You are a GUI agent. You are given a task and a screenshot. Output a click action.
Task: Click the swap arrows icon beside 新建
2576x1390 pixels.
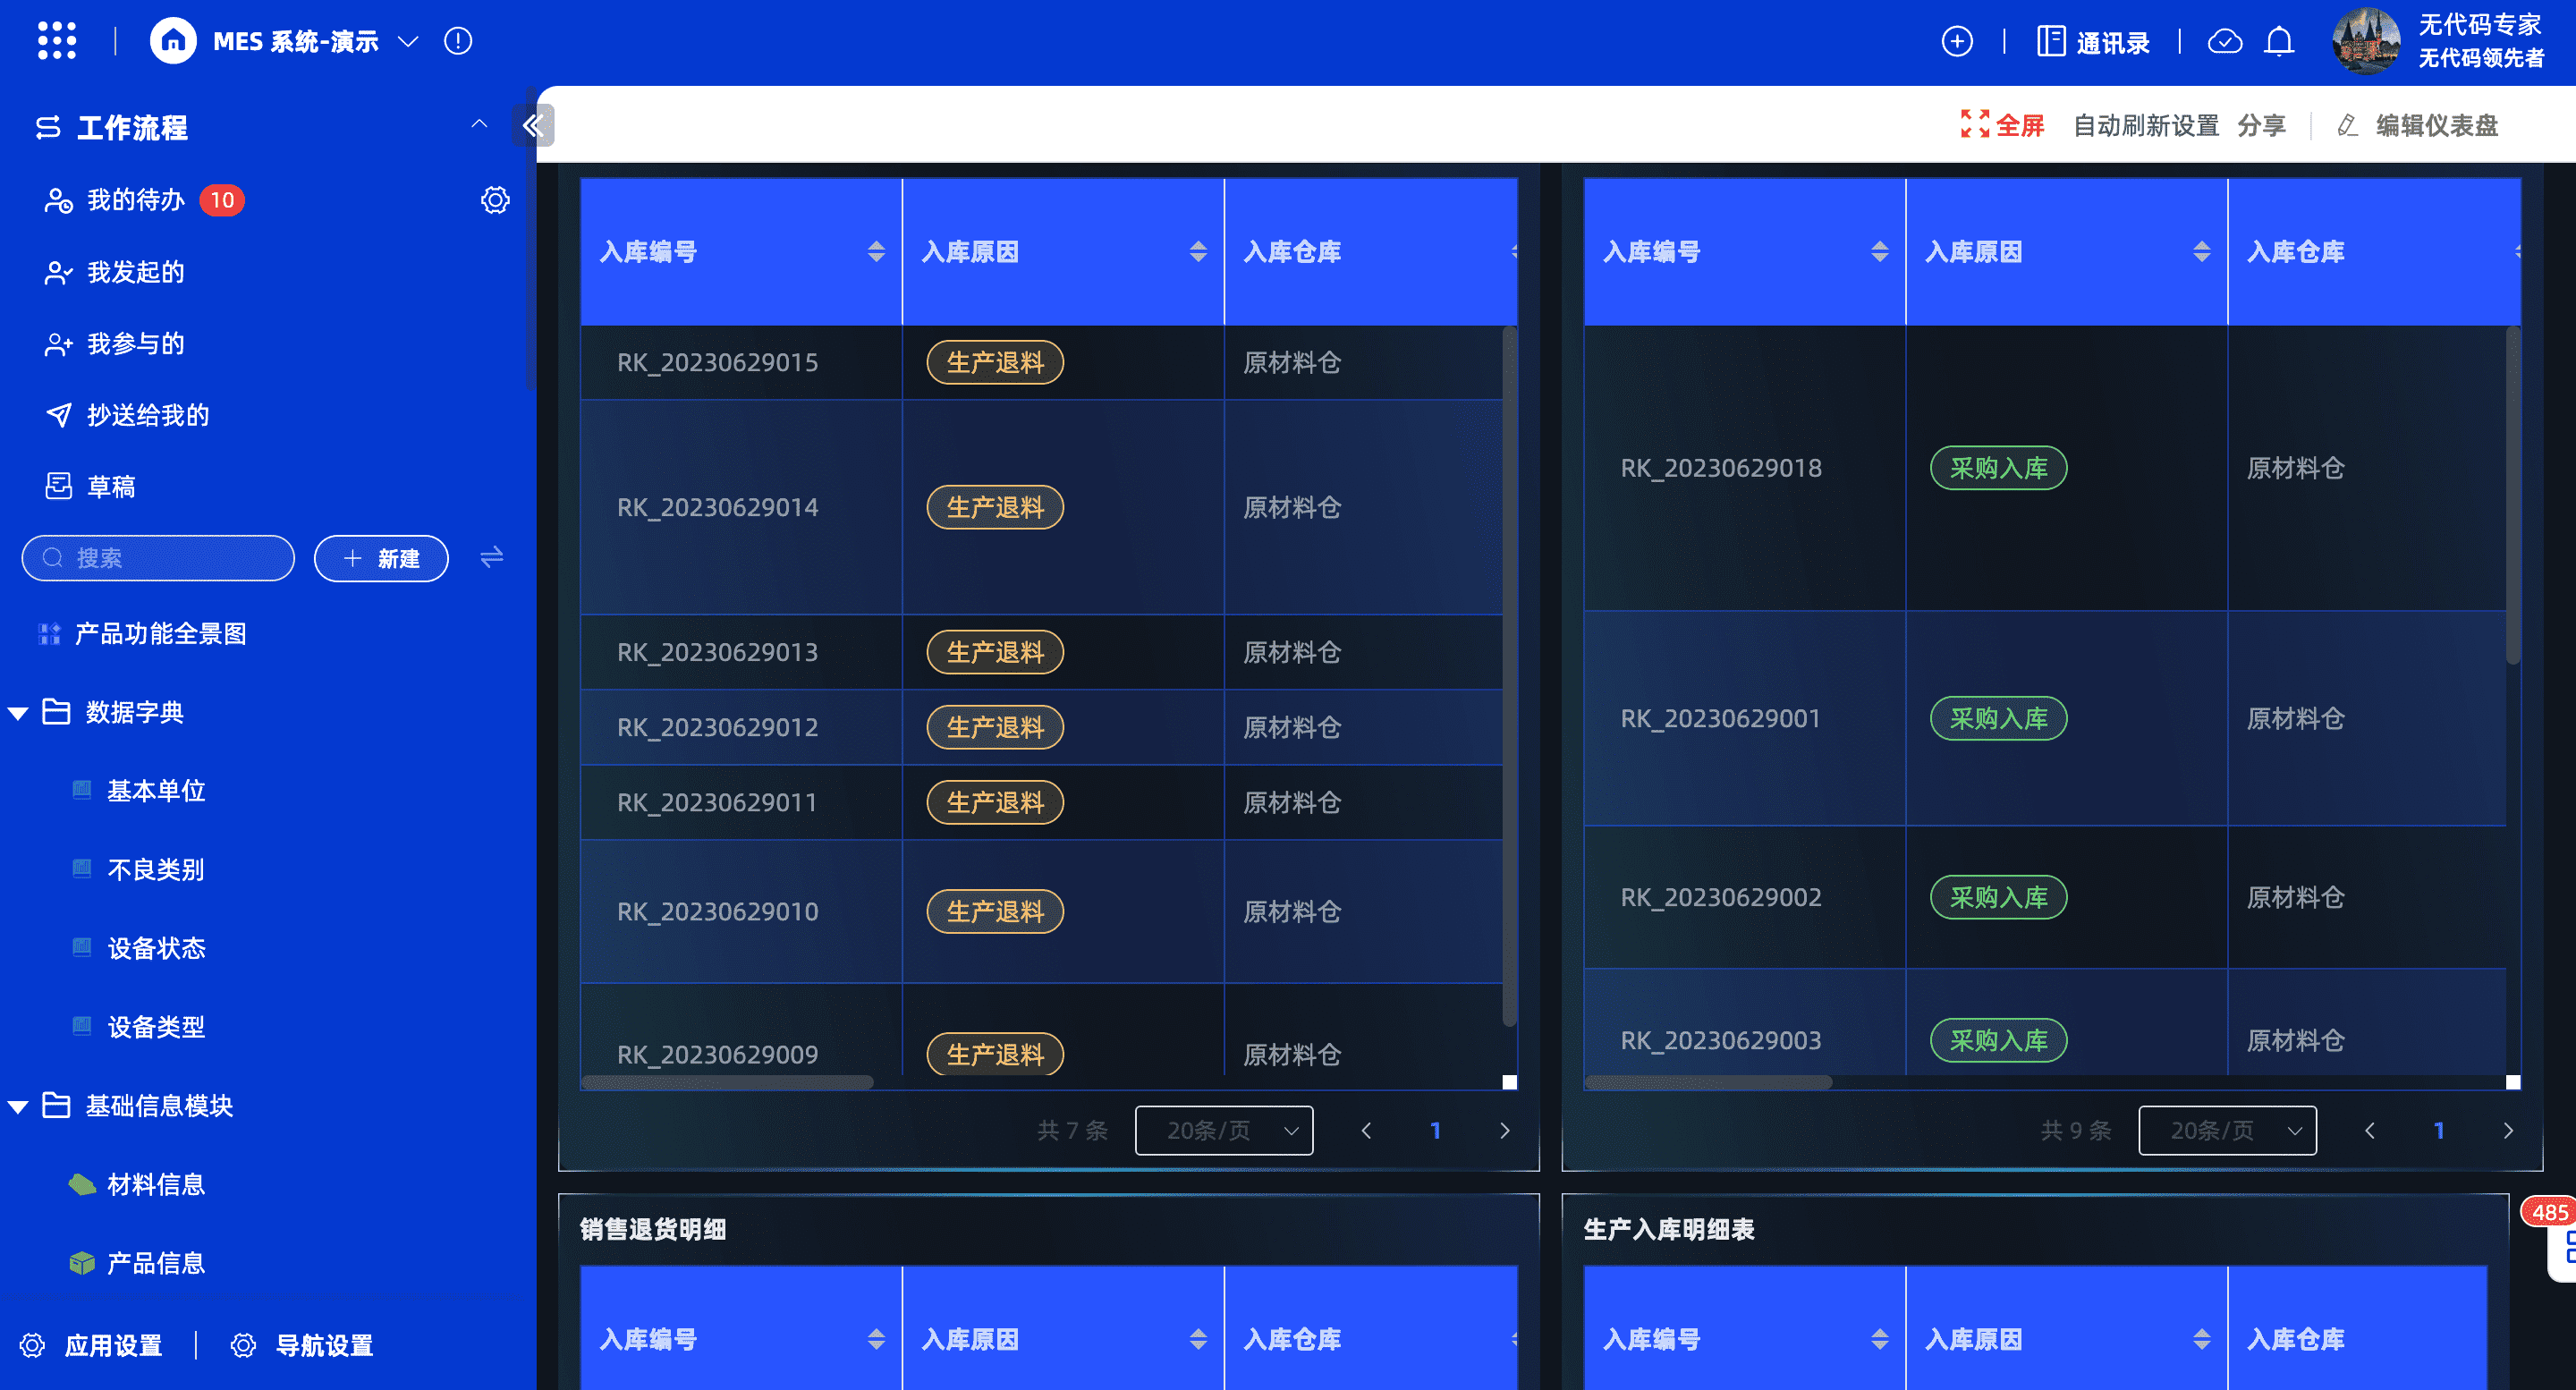(x=491, y=557)
